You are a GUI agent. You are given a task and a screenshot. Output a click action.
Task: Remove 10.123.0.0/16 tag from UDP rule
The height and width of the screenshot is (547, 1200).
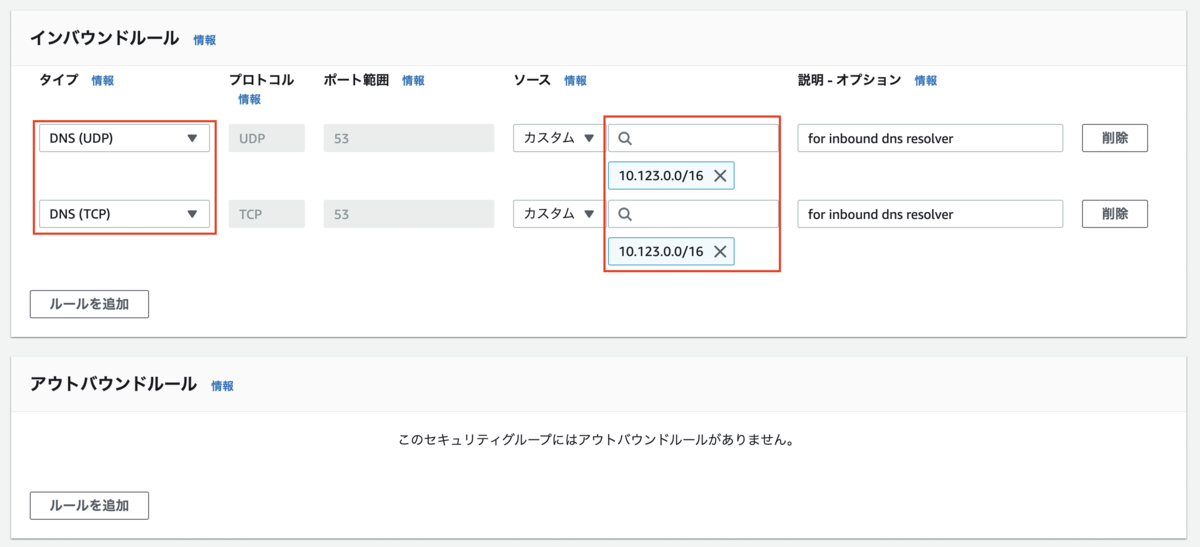[x=719, y=176]
